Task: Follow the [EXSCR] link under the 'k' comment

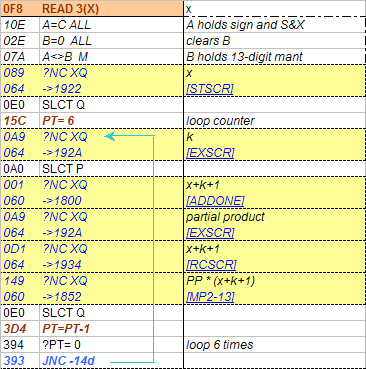Action: point(210,153)
